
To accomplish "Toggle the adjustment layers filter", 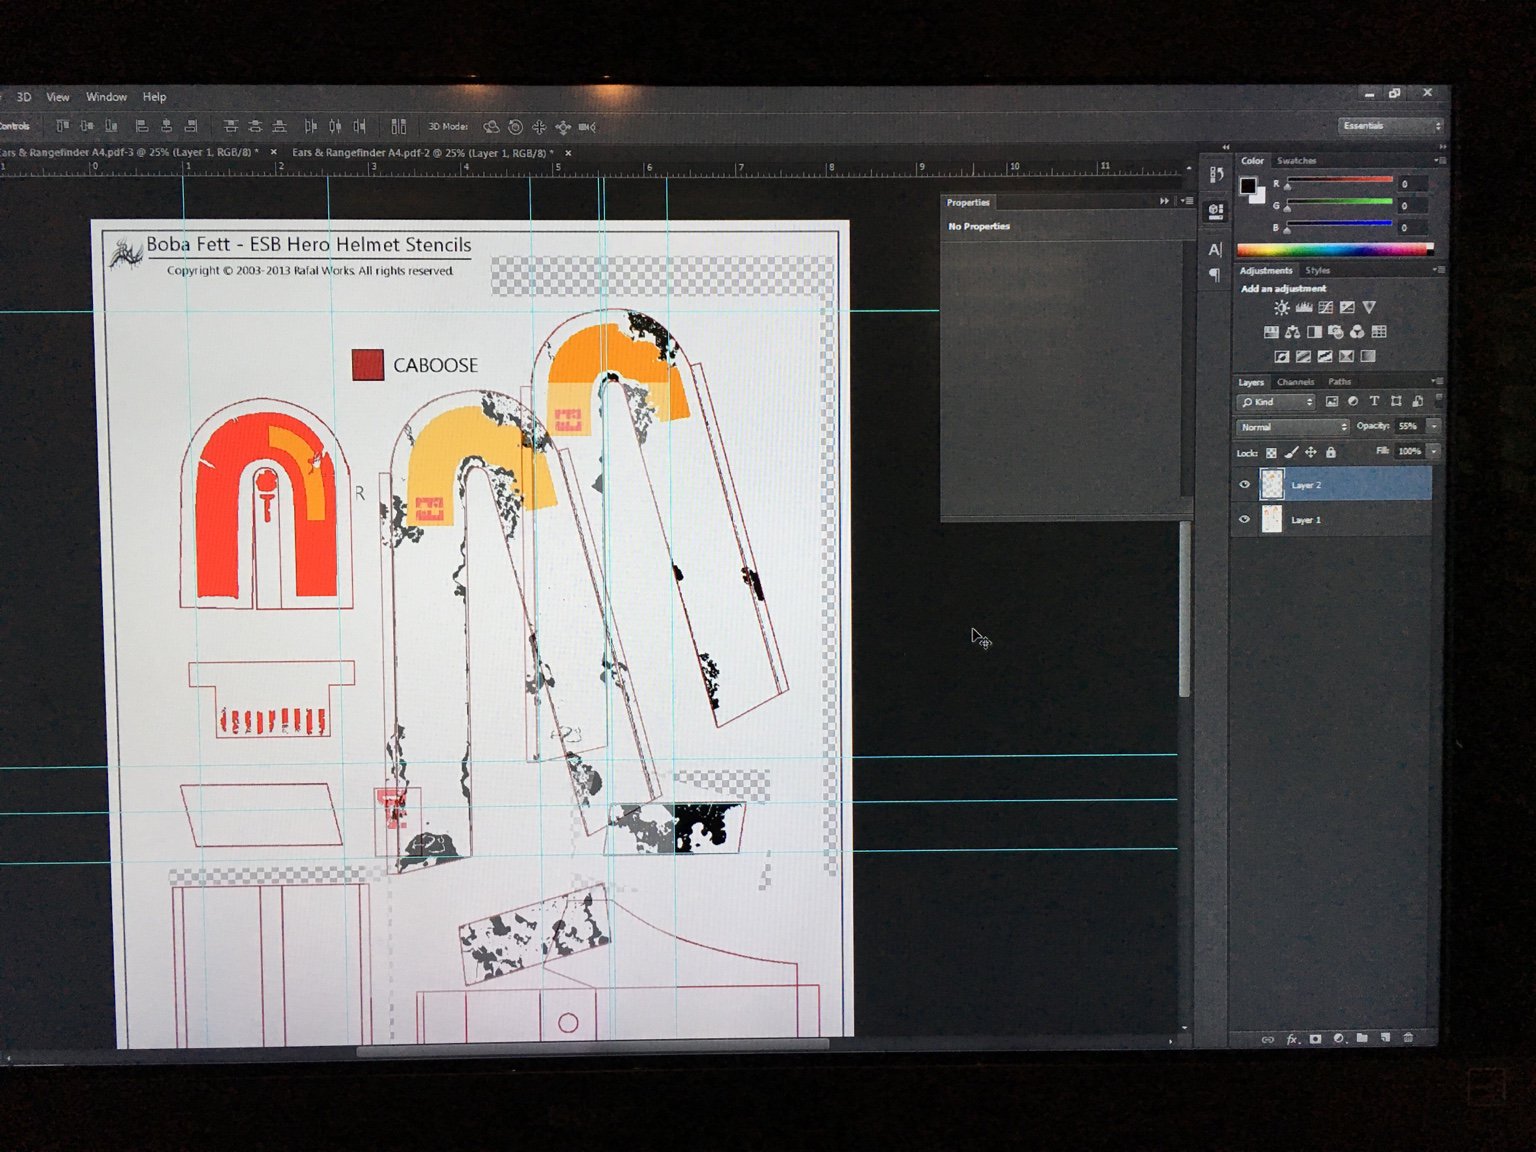I will click(1353, 402).
